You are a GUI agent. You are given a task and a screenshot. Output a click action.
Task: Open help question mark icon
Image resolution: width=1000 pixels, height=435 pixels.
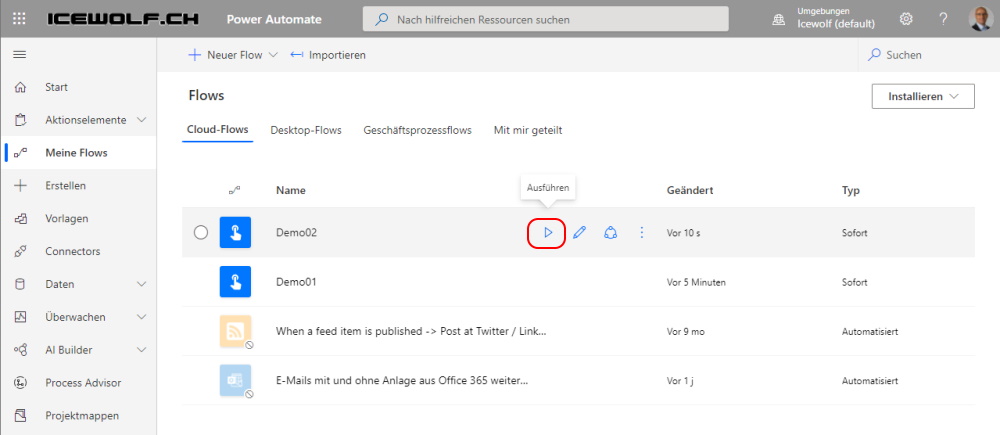[943, 19]
